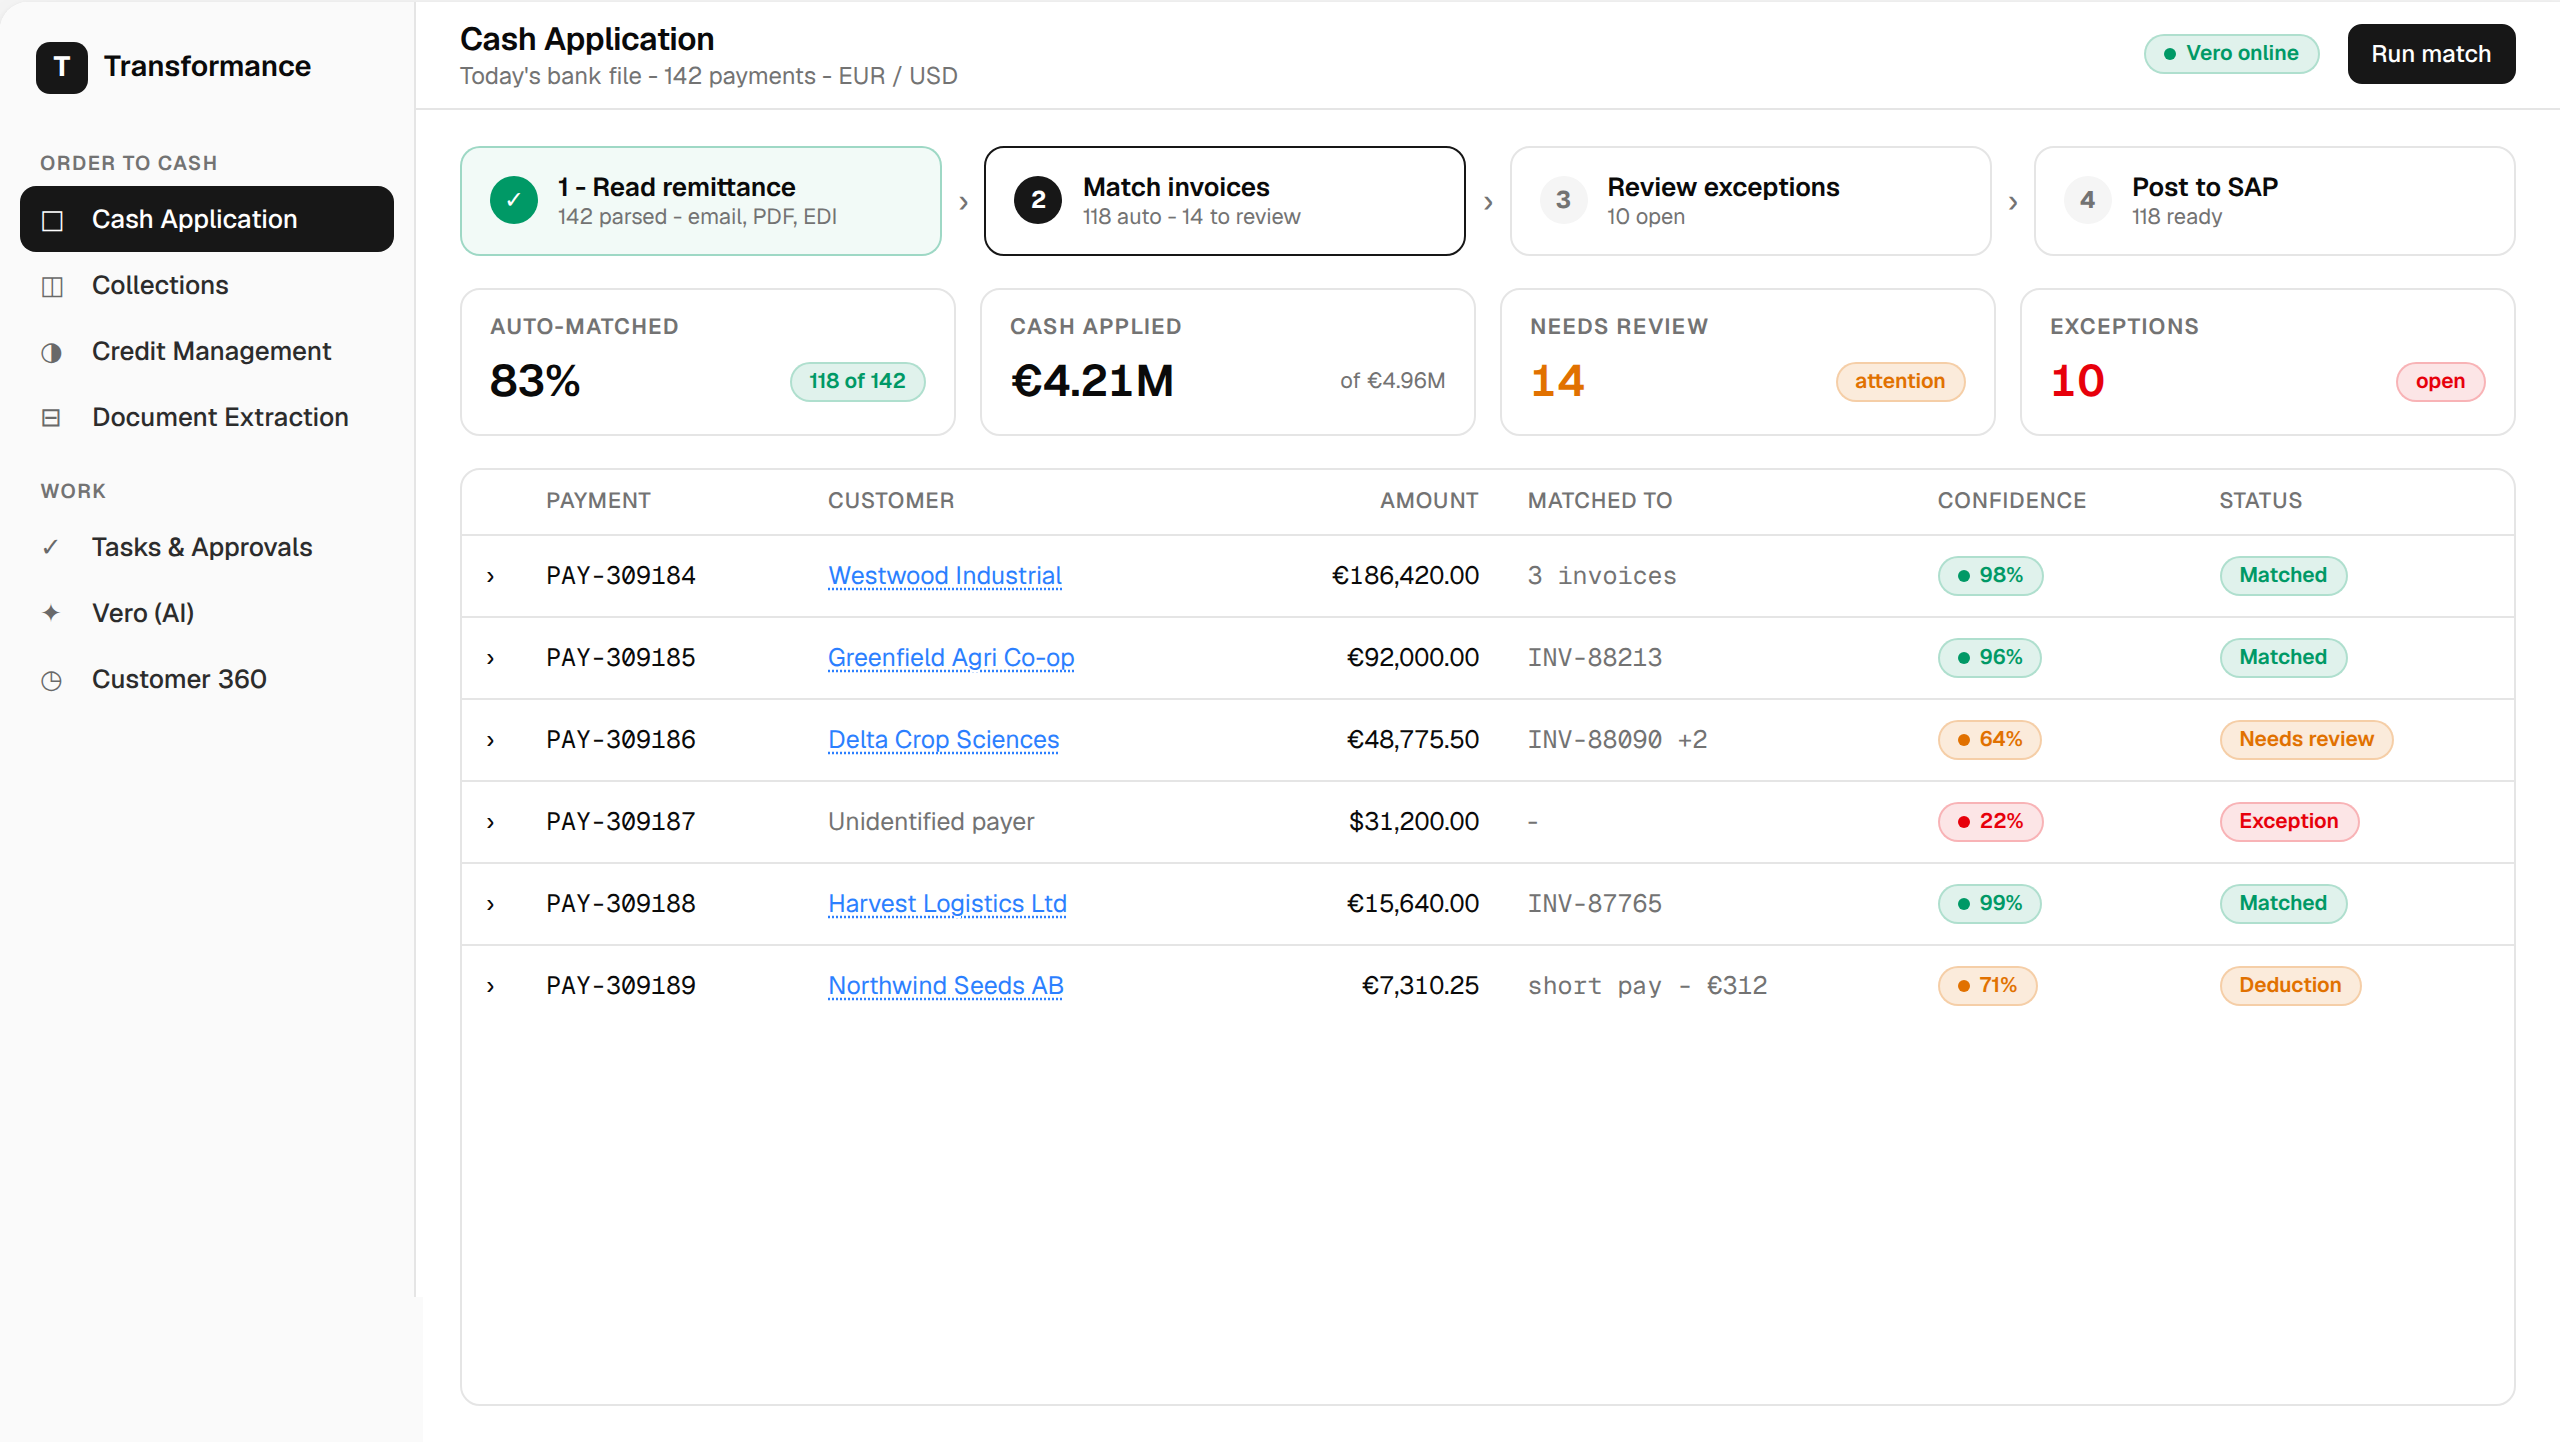
Task: Click the Collections columns icon
Action: pyautogui.click(x=52, y=286)
